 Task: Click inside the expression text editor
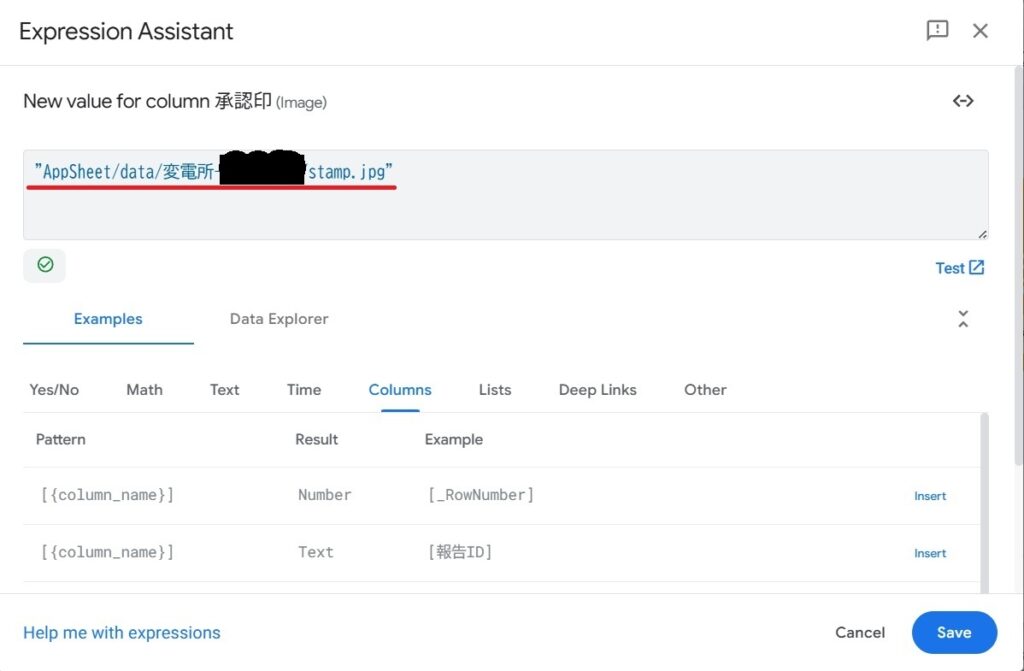pyautogui.click(x=600, y=210)
